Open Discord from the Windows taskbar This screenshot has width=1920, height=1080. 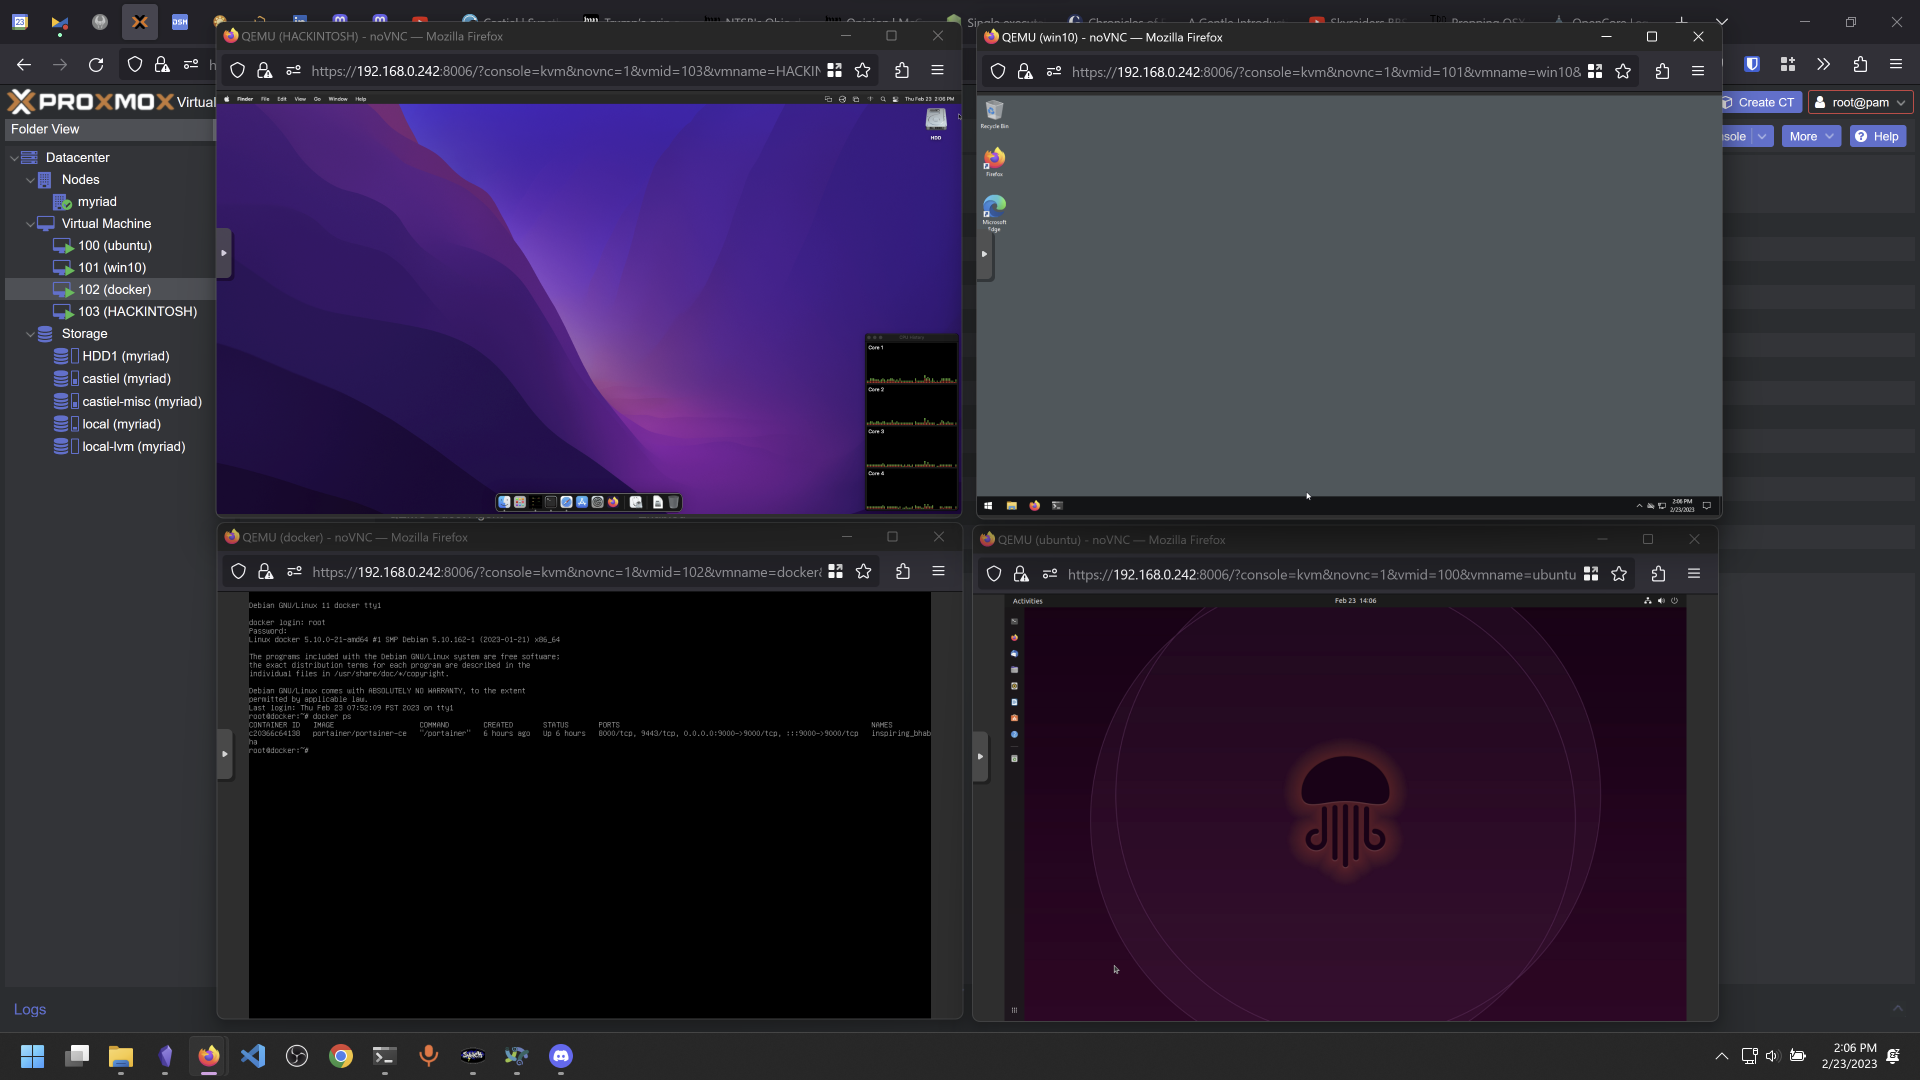coord(560,1056)
